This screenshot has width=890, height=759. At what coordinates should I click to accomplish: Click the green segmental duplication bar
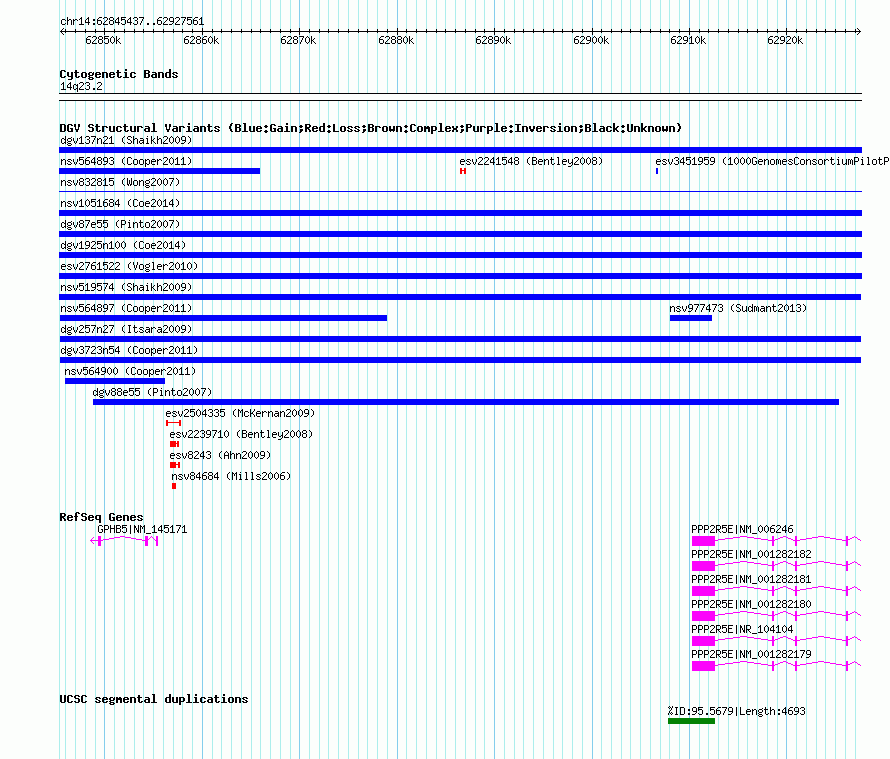click(691, 721)
